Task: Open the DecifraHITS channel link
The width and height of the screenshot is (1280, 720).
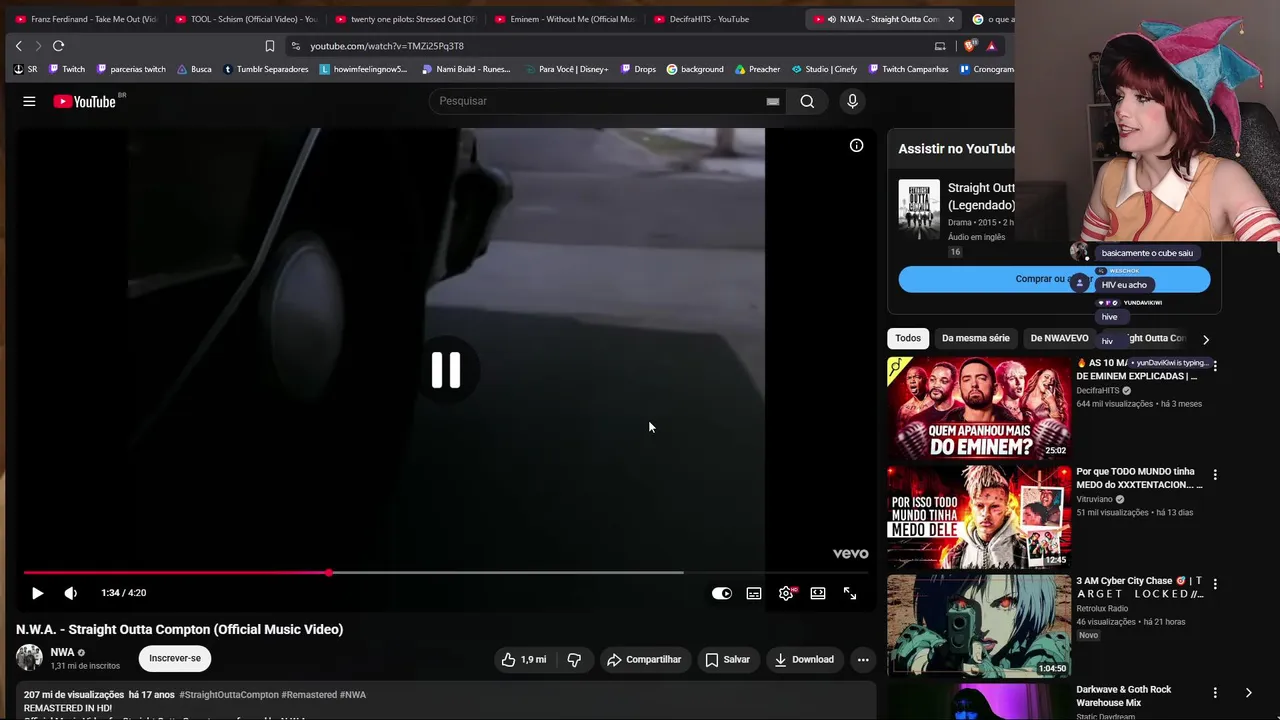Action: (1098, 391)
